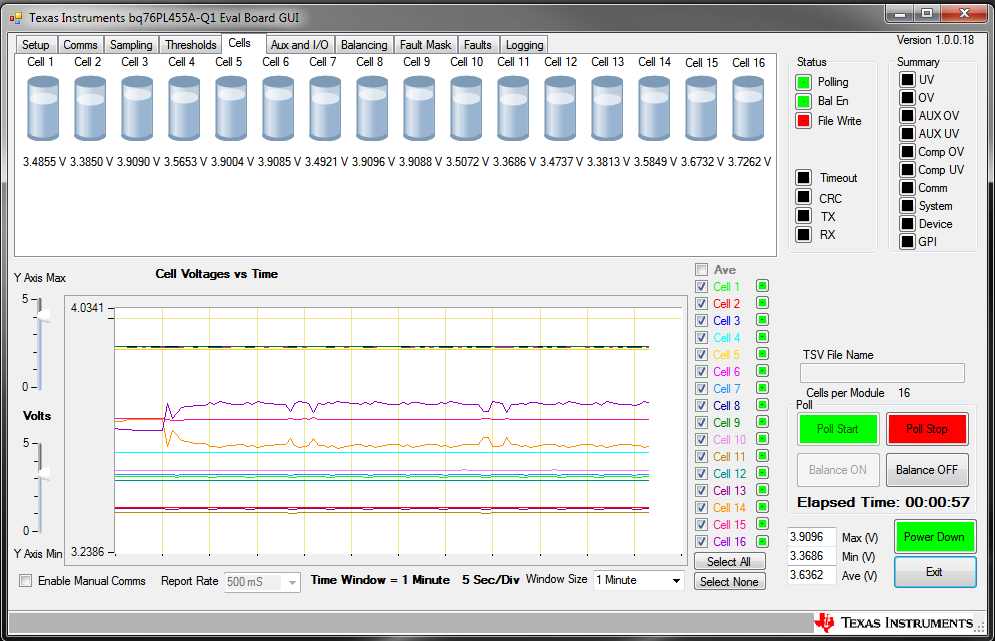
Task: Click the TSV File Name input field
Action: 882,373
